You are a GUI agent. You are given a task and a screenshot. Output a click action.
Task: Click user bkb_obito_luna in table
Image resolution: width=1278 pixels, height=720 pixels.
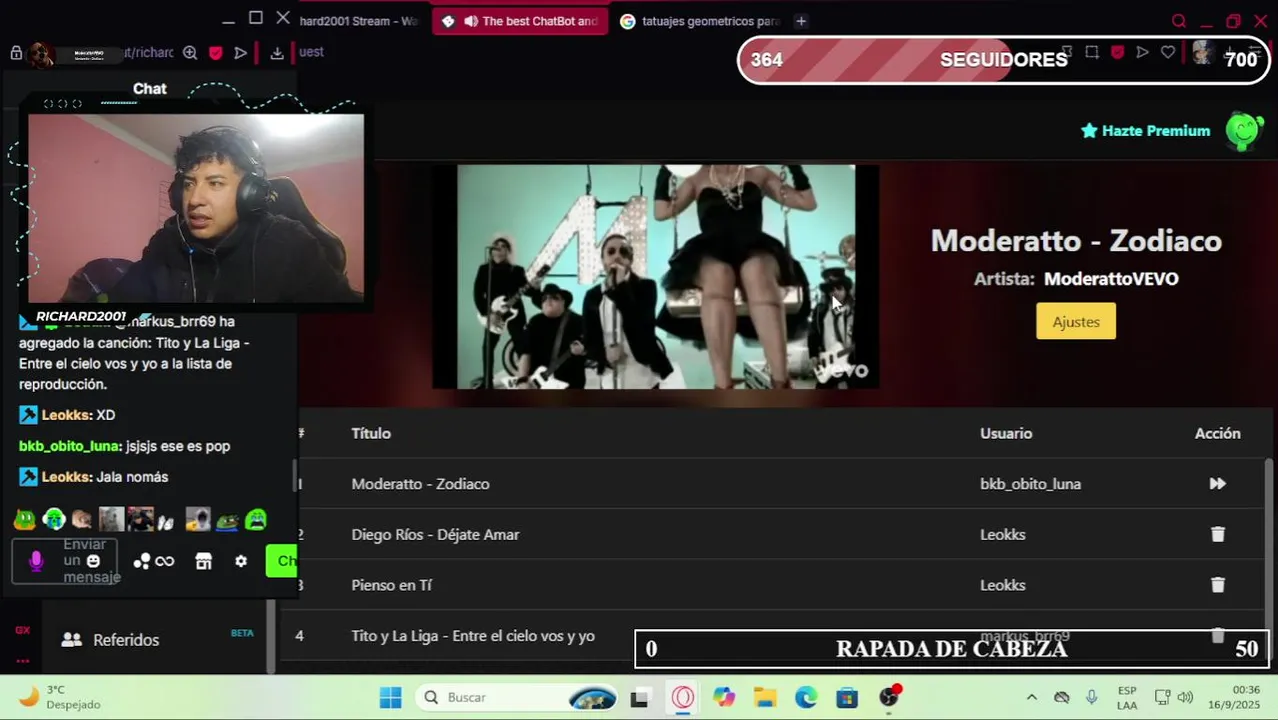click(1030, 484)
